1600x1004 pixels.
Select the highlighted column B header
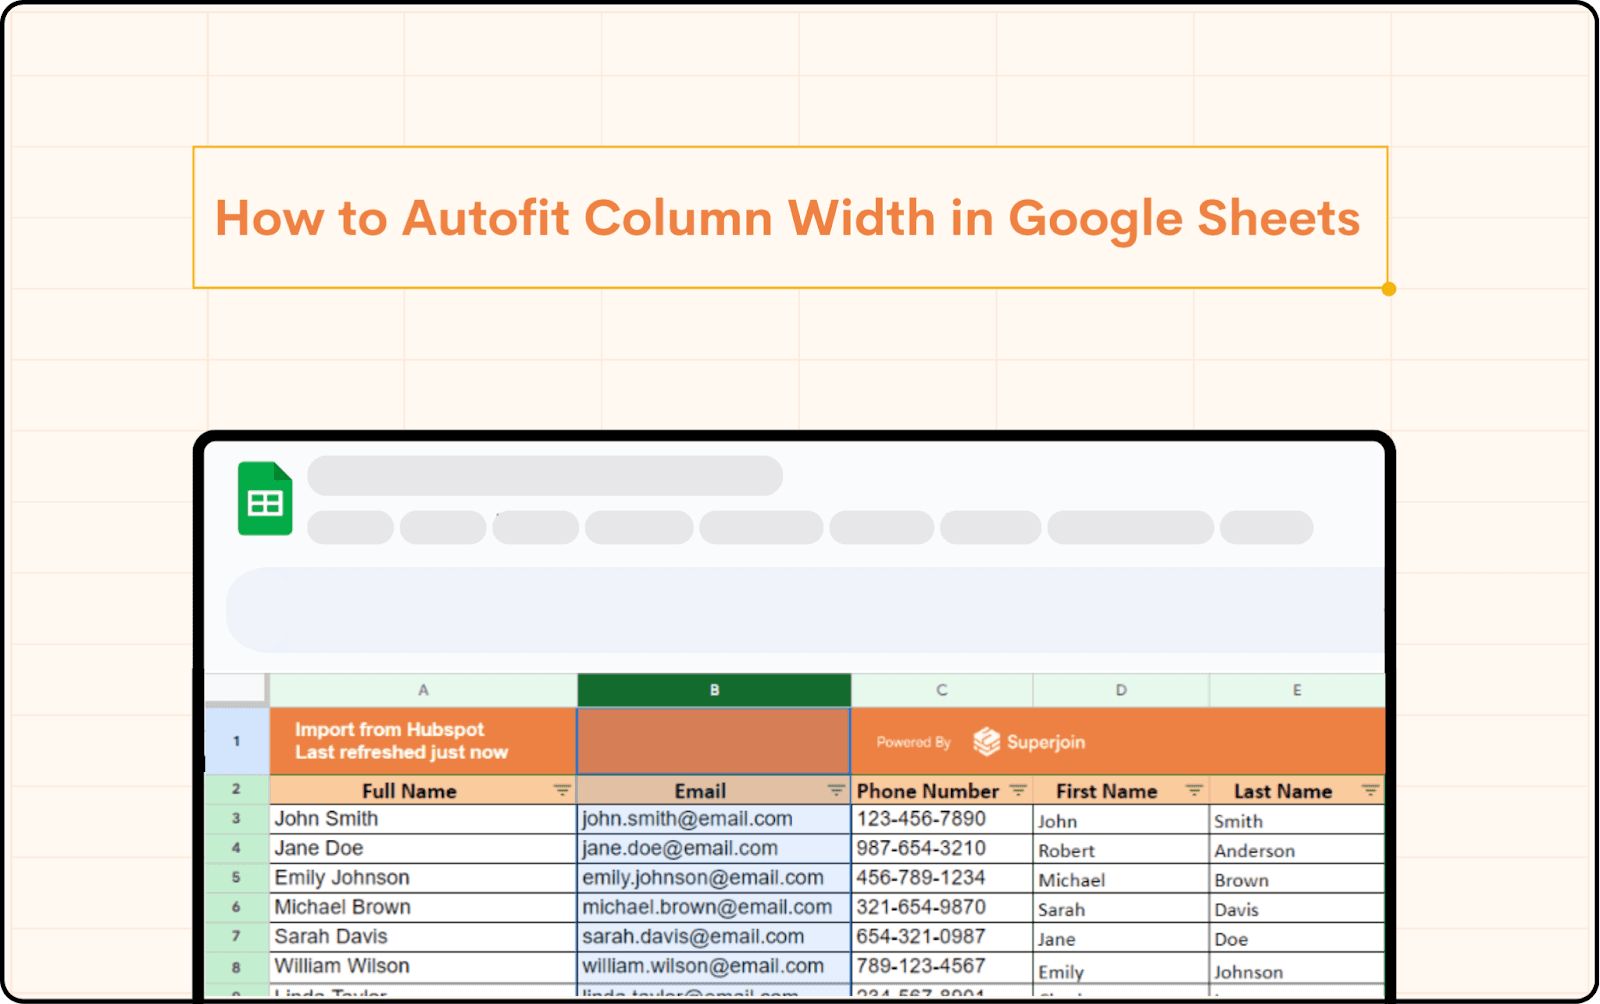[714, 690]
